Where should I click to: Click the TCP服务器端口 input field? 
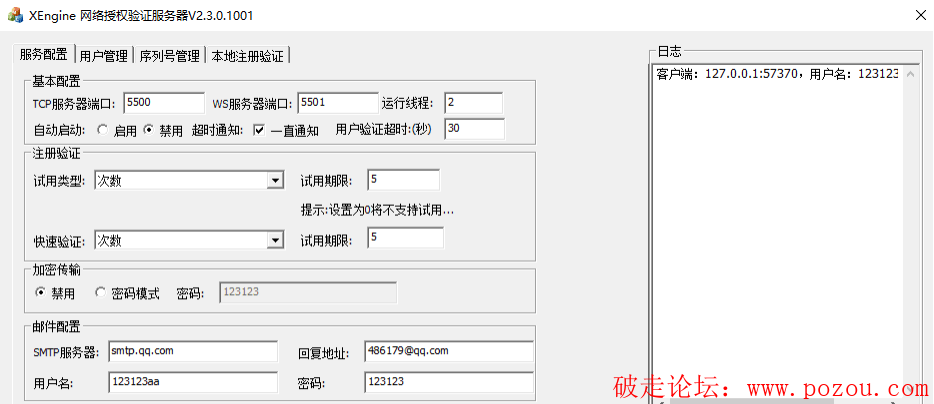[164, 103]
